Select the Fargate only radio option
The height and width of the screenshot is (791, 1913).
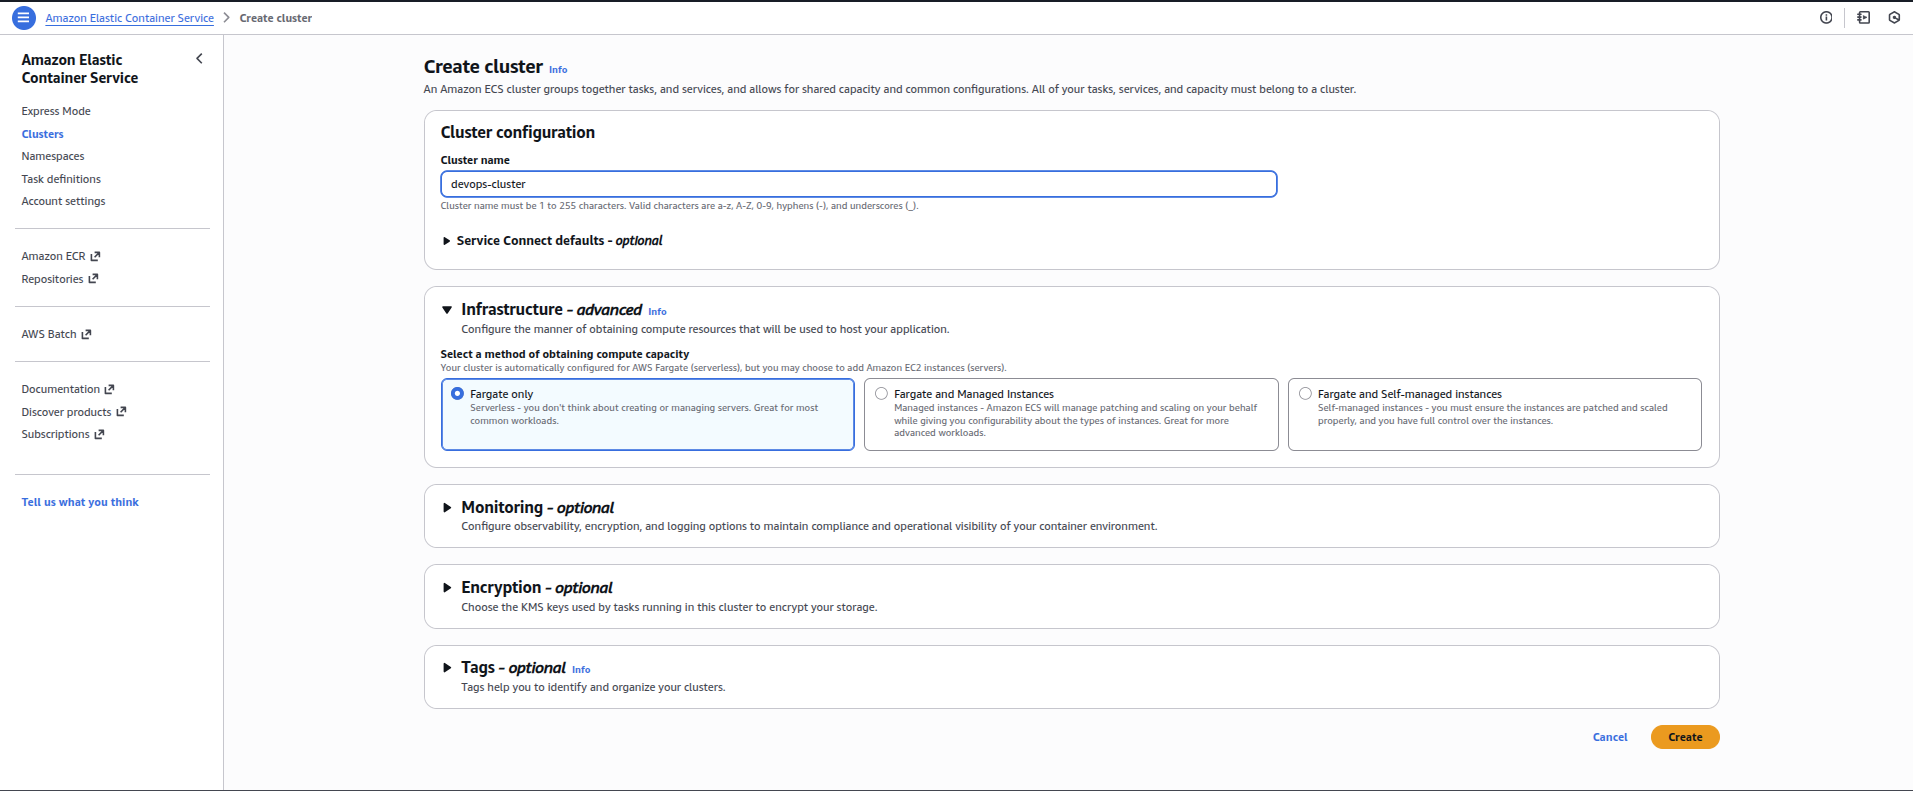(x=457, y=394)
